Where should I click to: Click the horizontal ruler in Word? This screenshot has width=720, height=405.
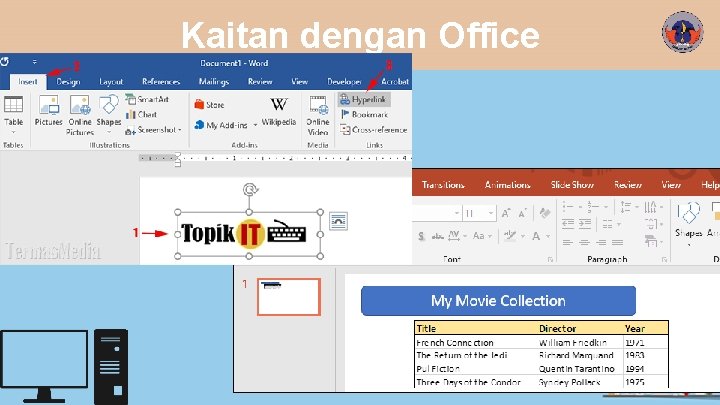(275, 158)
